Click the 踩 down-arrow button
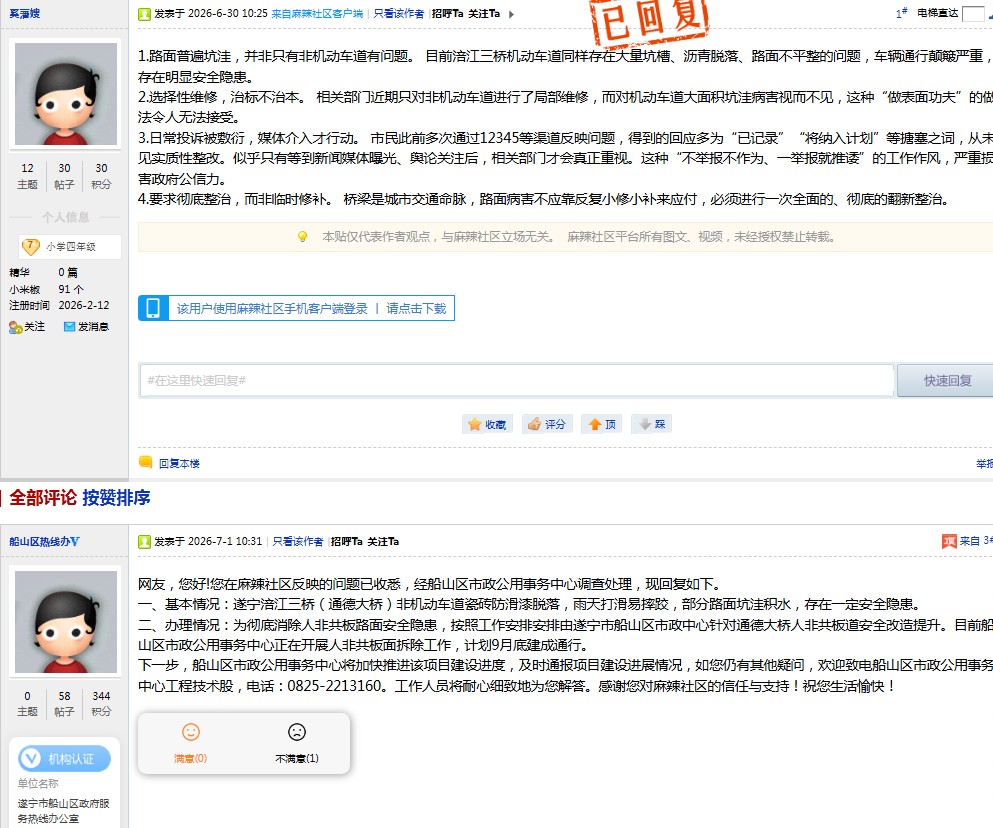This screenshot has height=828, width=993. coord(652,424)
